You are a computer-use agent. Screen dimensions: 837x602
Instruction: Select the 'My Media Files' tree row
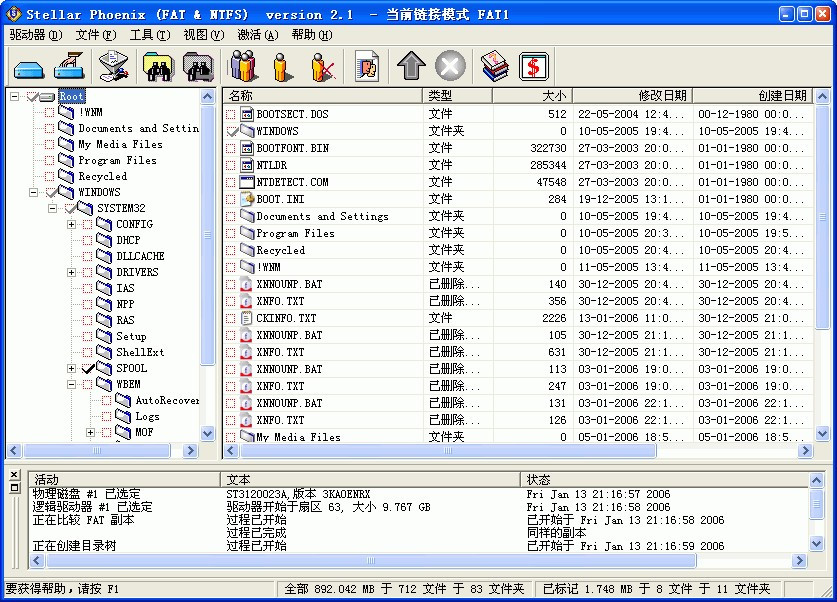tap(120, 145)
